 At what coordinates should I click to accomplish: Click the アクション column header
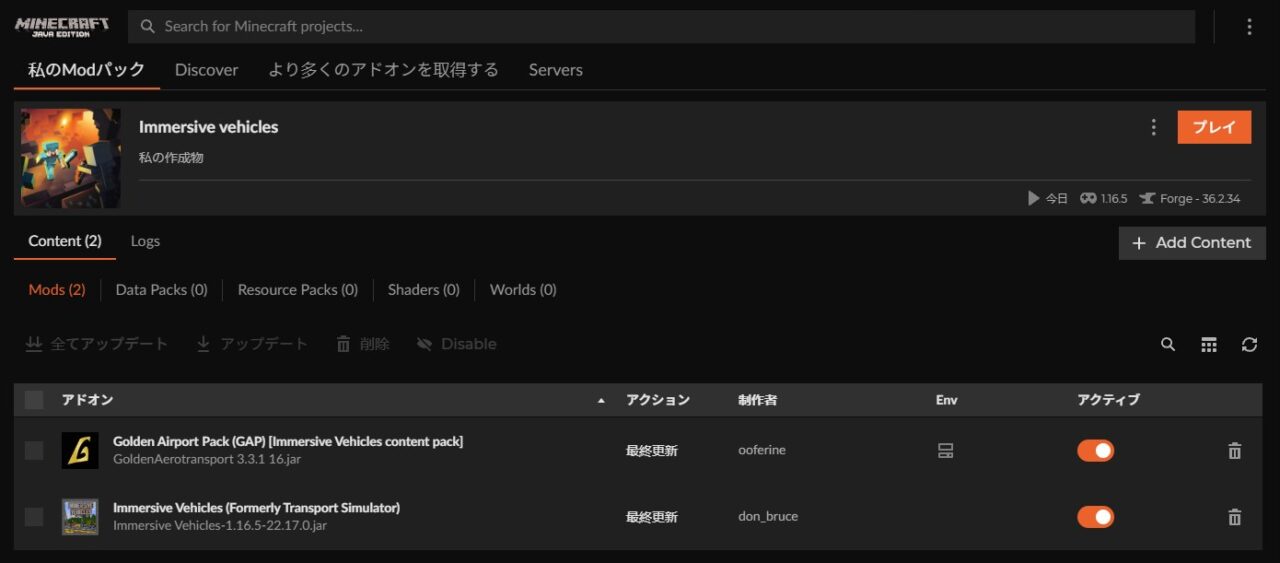(658, 400)
